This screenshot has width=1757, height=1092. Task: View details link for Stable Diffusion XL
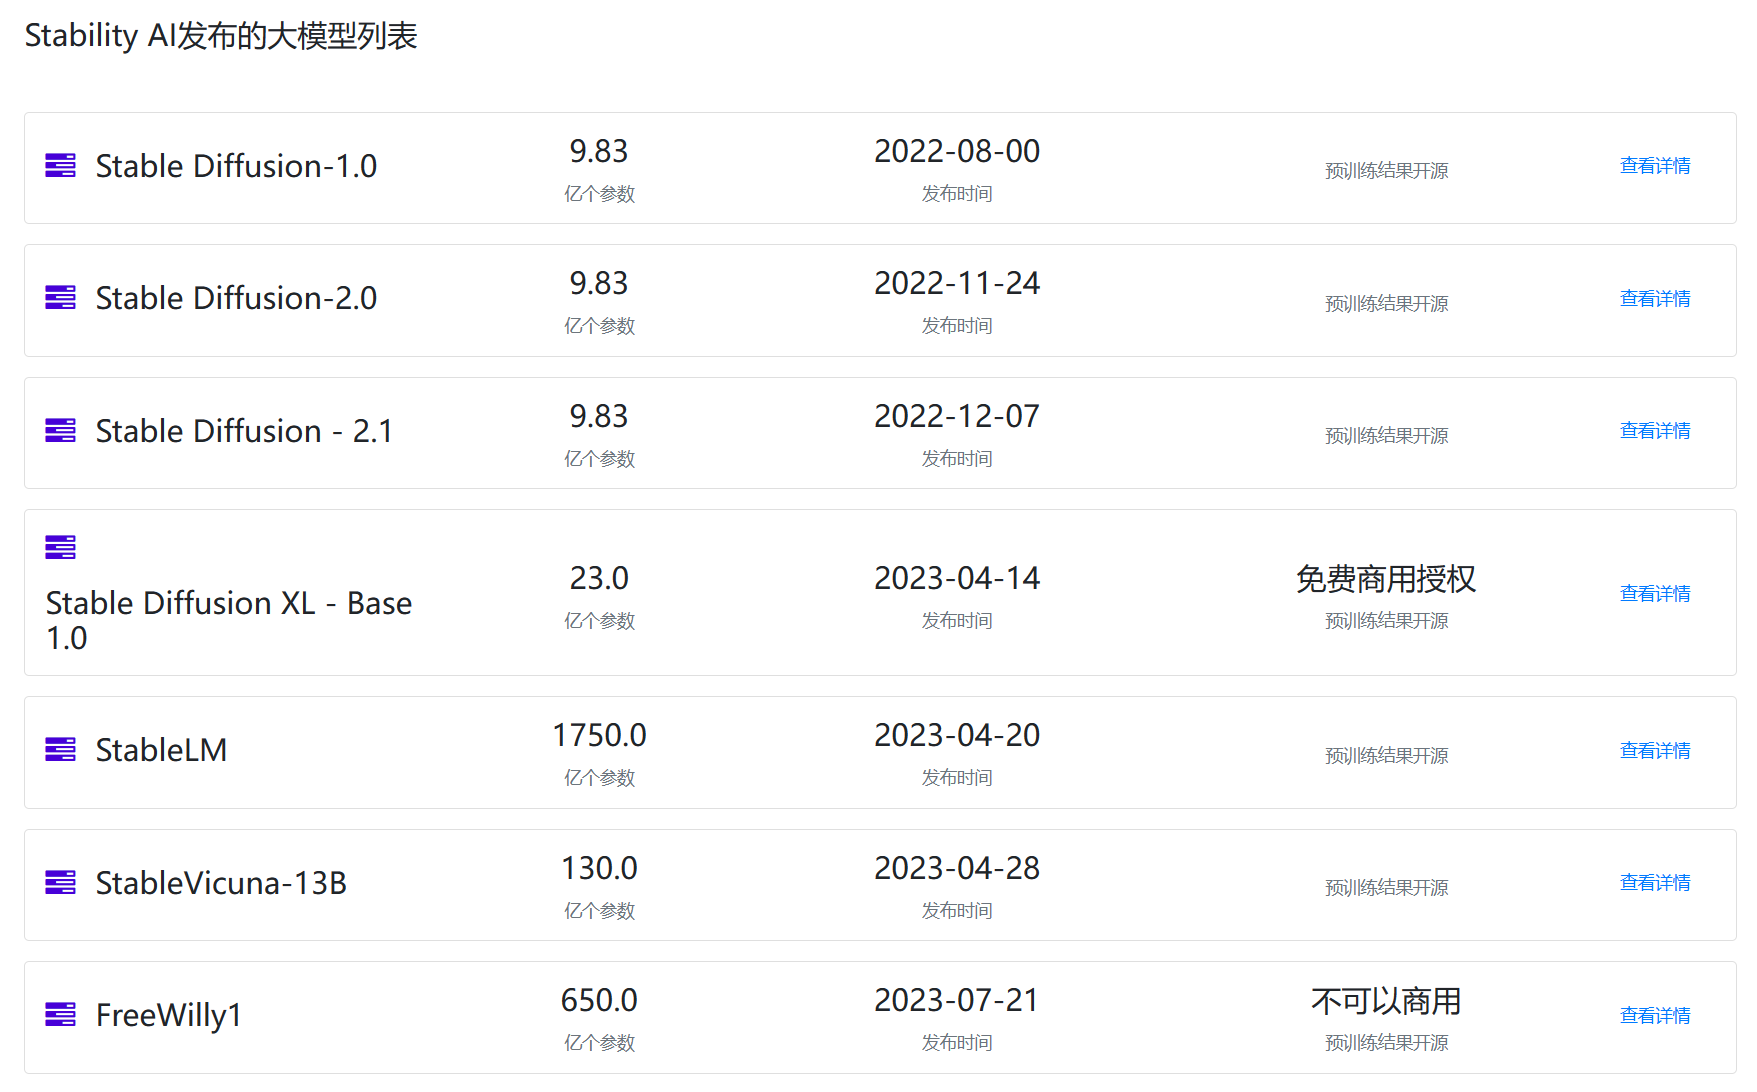(x=1655, y=594)
